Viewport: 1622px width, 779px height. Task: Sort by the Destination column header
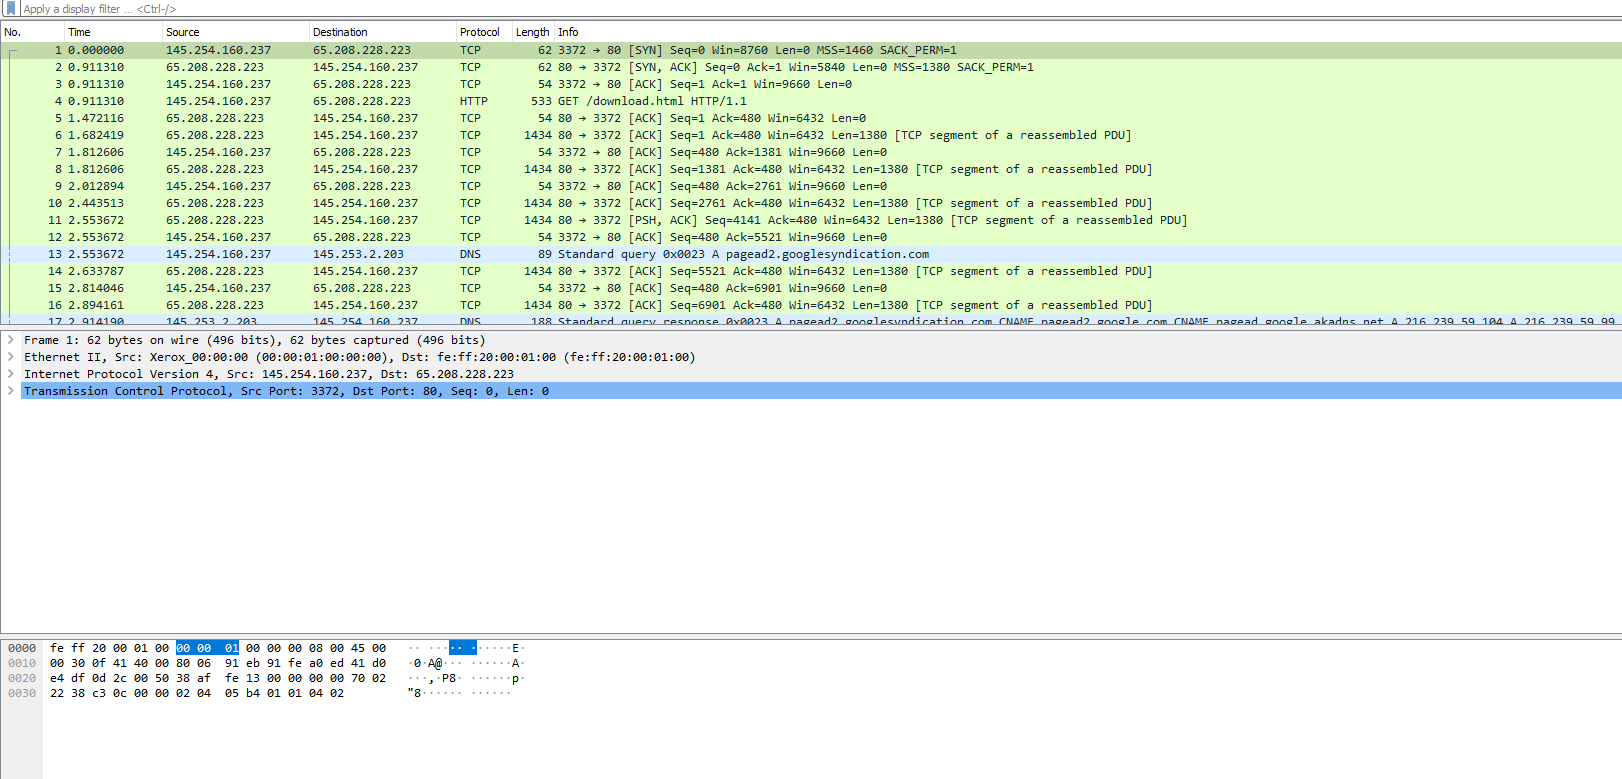pos(383,32)
